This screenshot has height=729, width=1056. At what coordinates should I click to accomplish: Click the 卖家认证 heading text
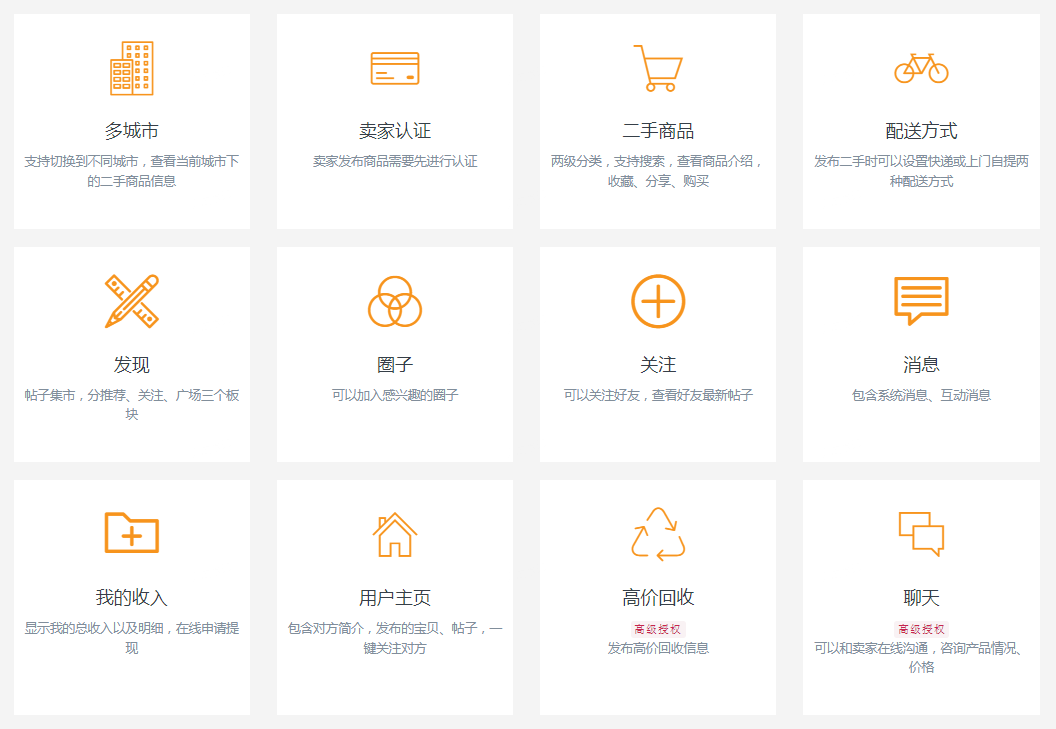395,131
